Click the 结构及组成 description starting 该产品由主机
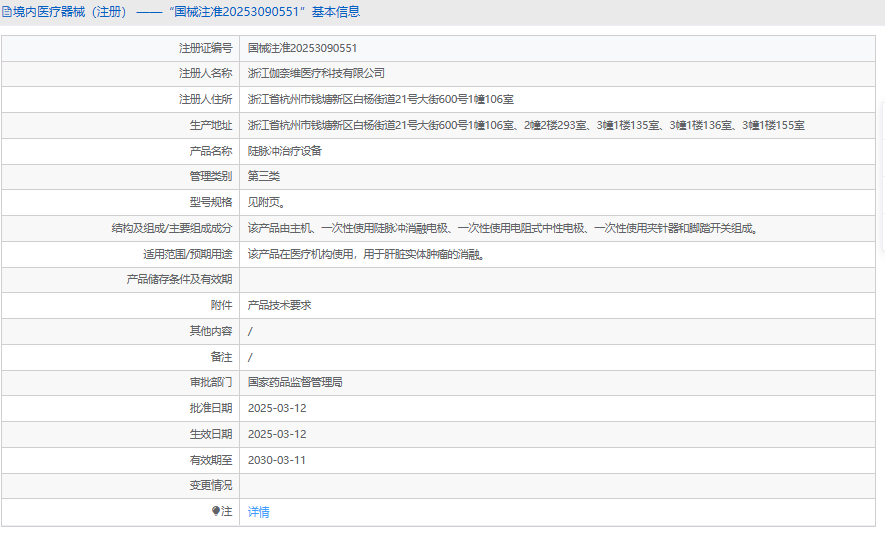This screenshot has height=536, width=885. (503, 229)
